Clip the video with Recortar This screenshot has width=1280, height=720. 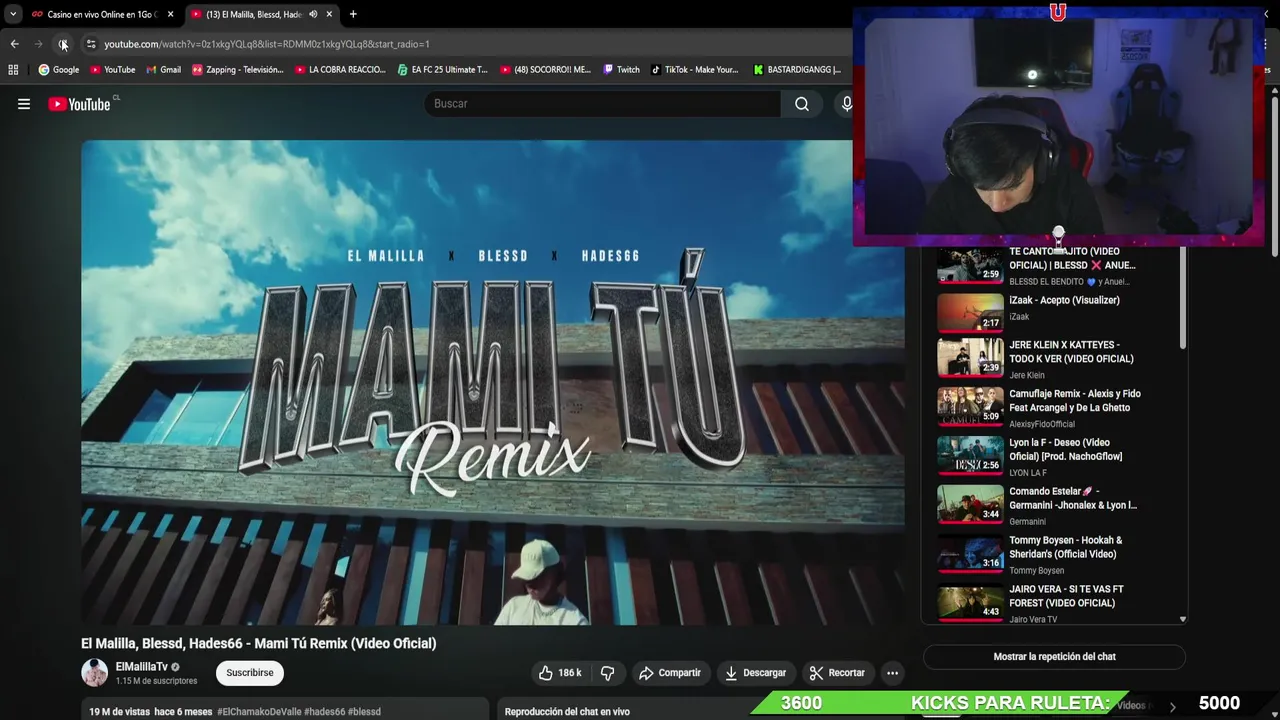pyautogui.click(x=837, y=673)
